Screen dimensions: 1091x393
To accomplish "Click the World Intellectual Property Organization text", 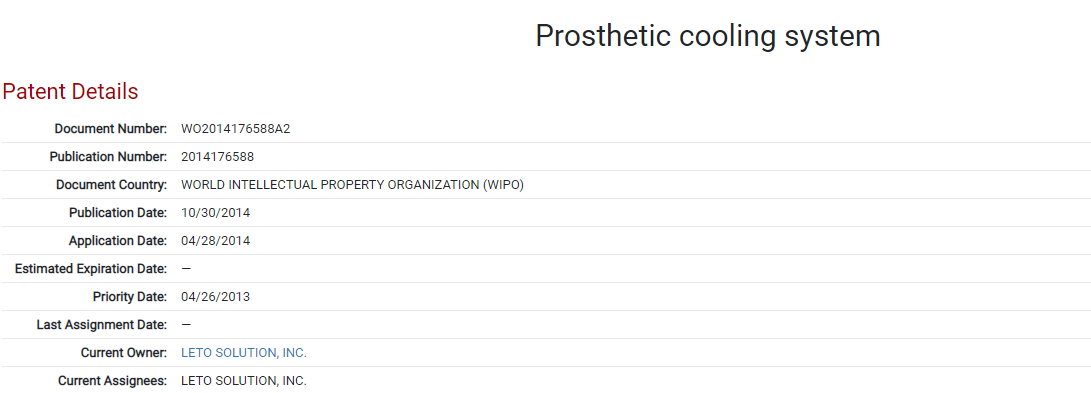I will click(x=352, y=185).
